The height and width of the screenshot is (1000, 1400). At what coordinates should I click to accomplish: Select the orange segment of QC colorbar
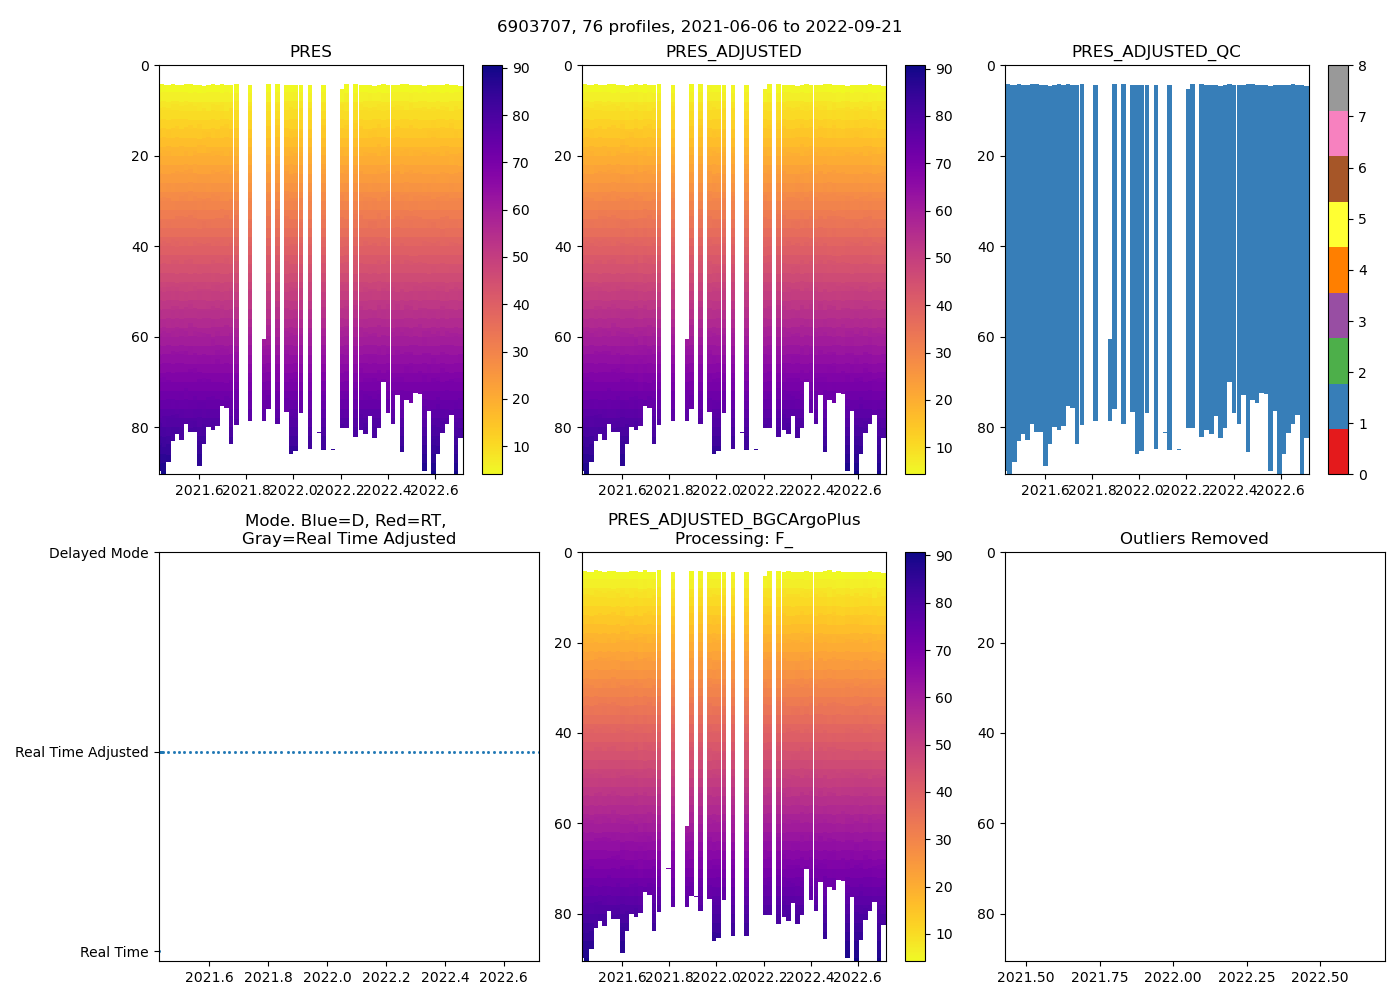pyautogui.click(x=1338, y=270)
